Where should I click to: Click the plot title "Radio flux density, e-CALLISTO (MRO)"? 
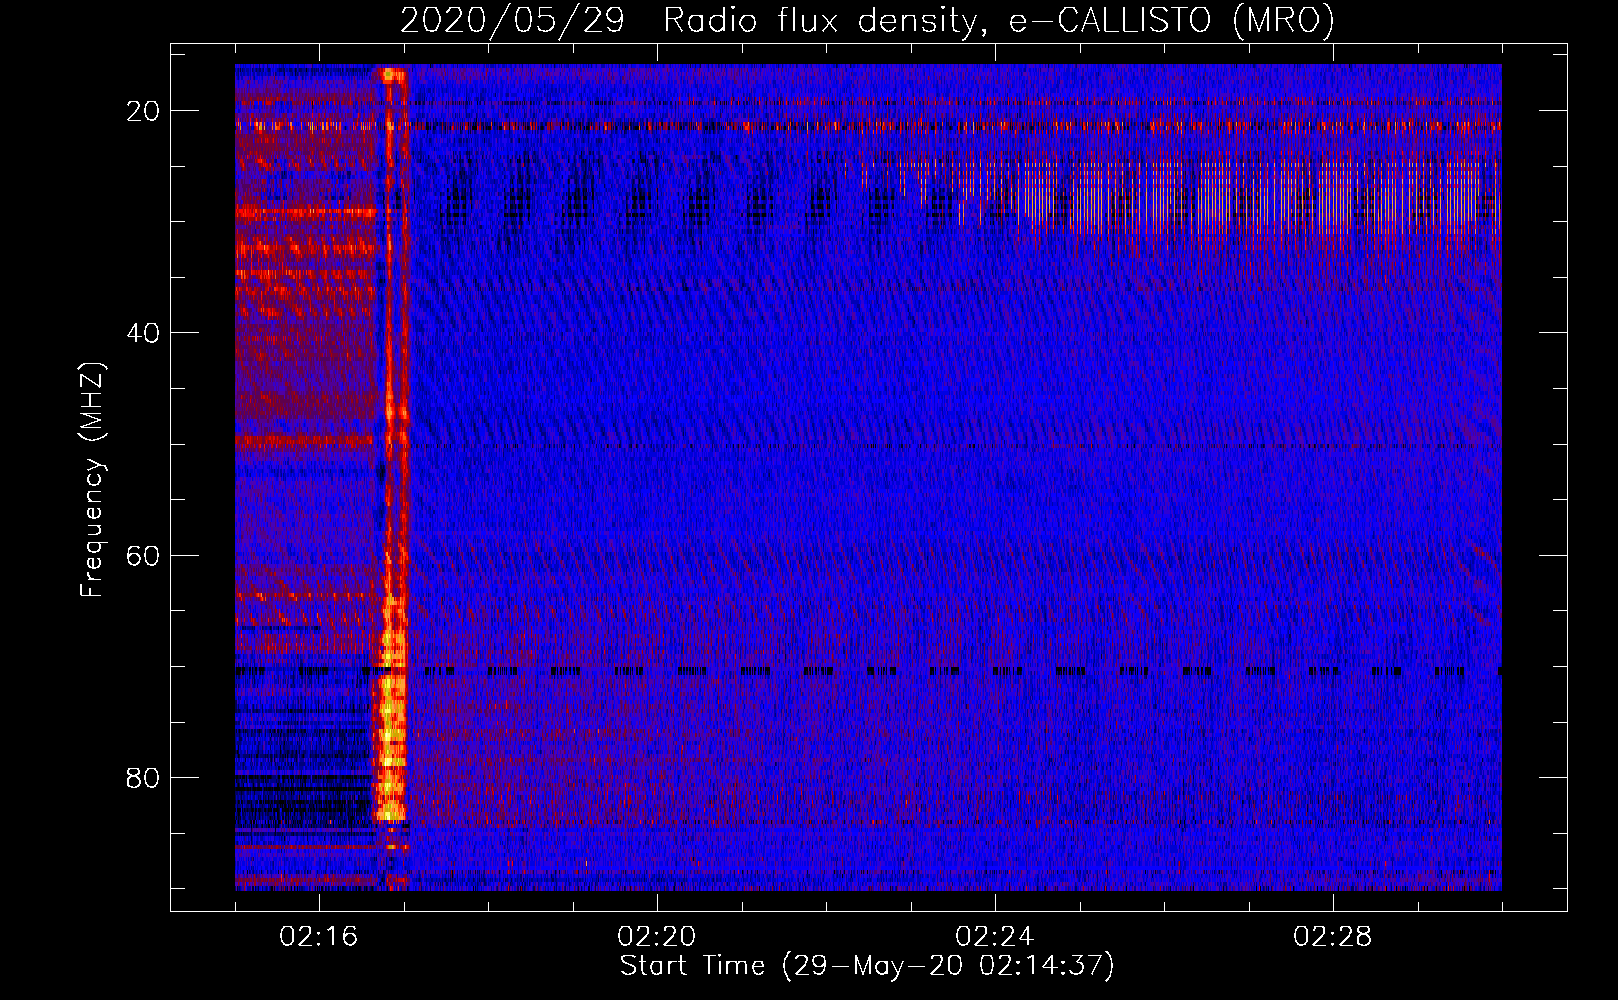[999, 21]
